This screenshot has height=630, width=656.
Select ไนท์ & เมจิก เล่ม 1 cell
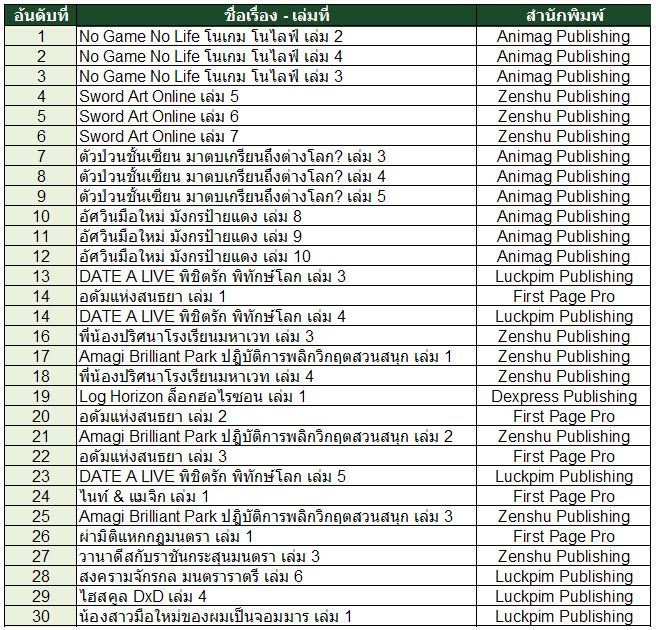277,497
